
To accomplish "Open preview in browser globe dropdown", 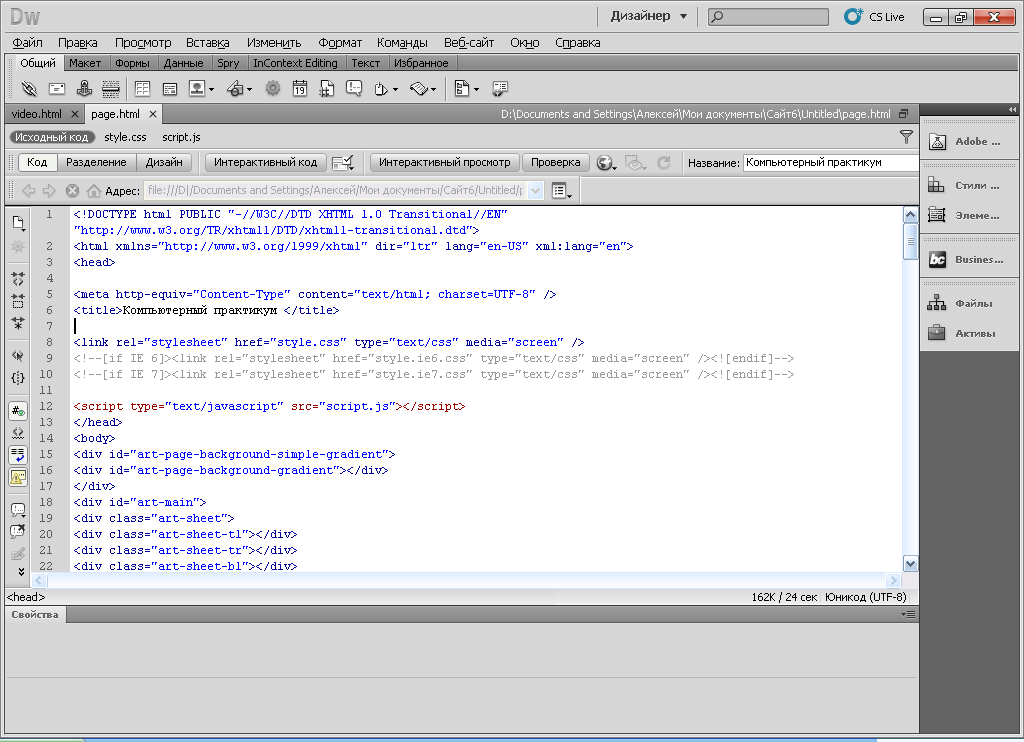I will click(606, 163).
